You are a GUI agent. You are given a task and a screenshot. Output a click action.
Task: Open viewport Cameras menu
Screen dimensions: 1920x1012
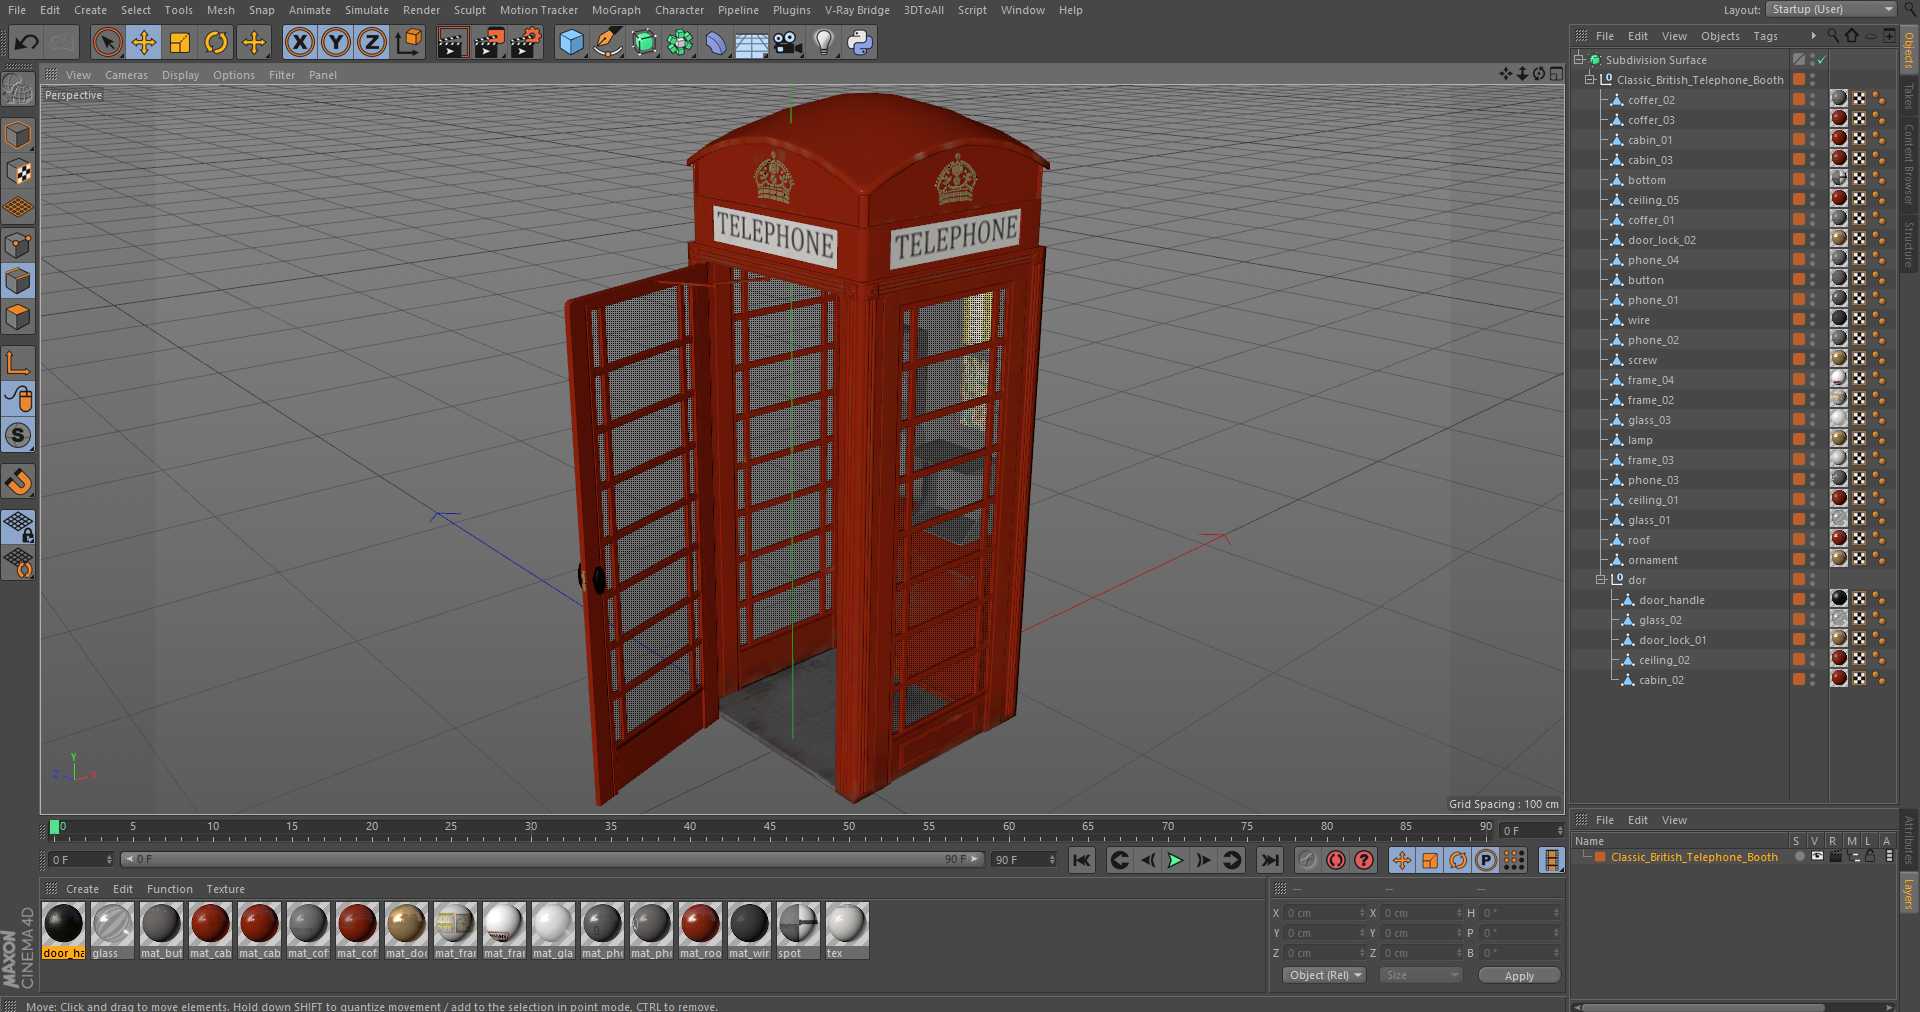click(126, 75)
